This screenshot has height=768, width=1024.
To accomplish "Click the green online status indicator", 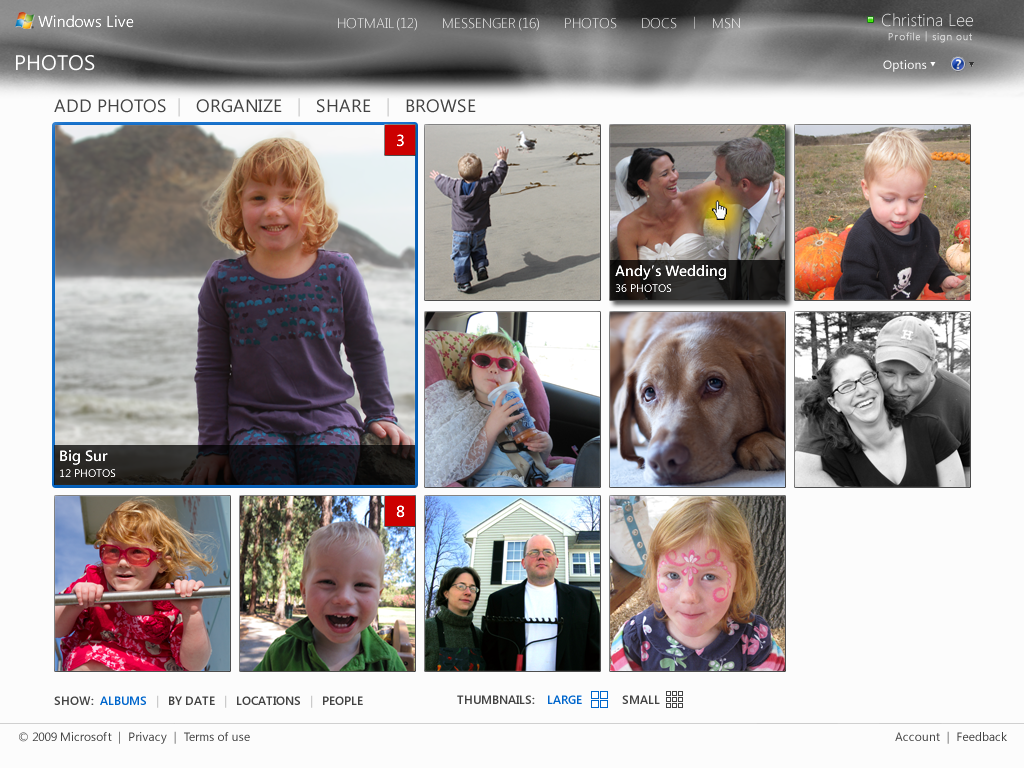I will click(870, 20).
